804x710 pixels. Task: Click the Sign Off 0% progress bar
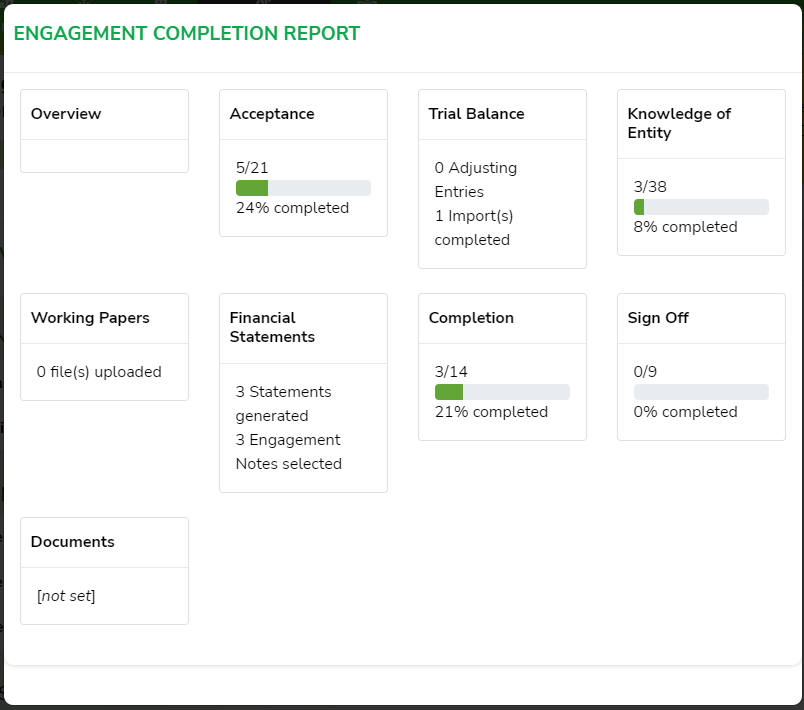[x=701, y=392]
